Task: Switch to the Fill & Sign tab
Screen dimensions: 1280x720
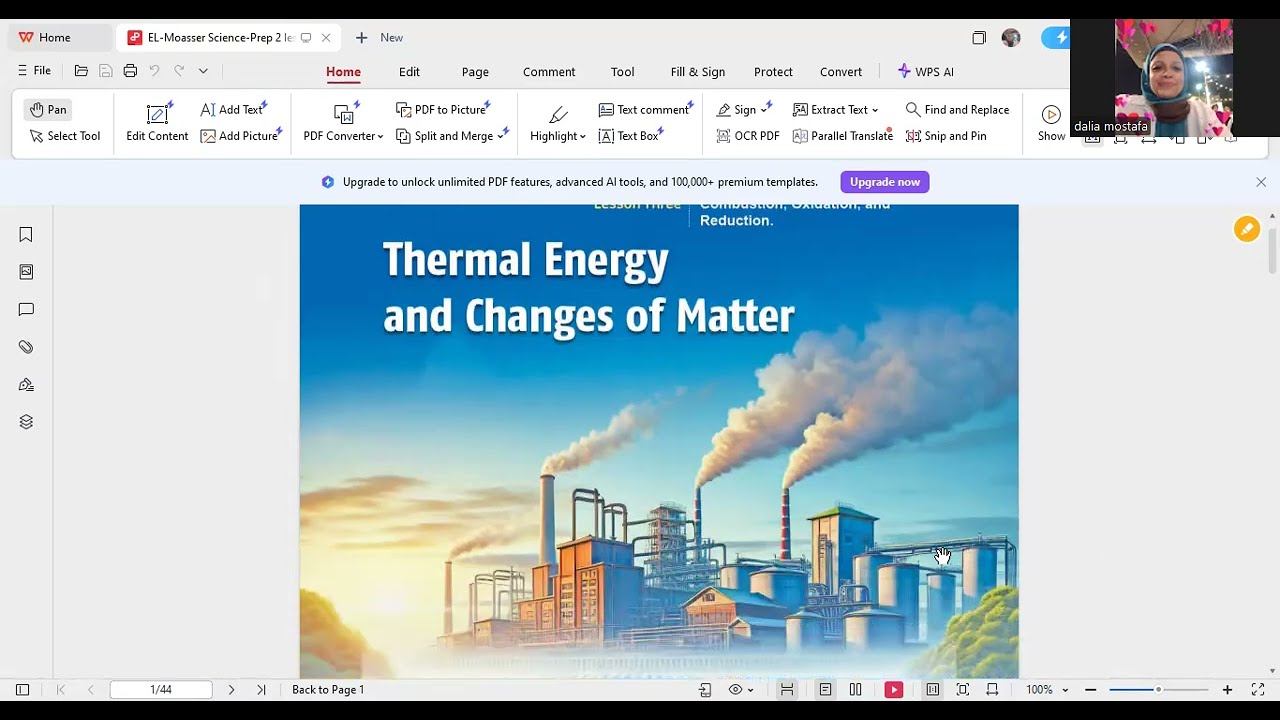Action: pyautogui.click(x=698, y=72)
